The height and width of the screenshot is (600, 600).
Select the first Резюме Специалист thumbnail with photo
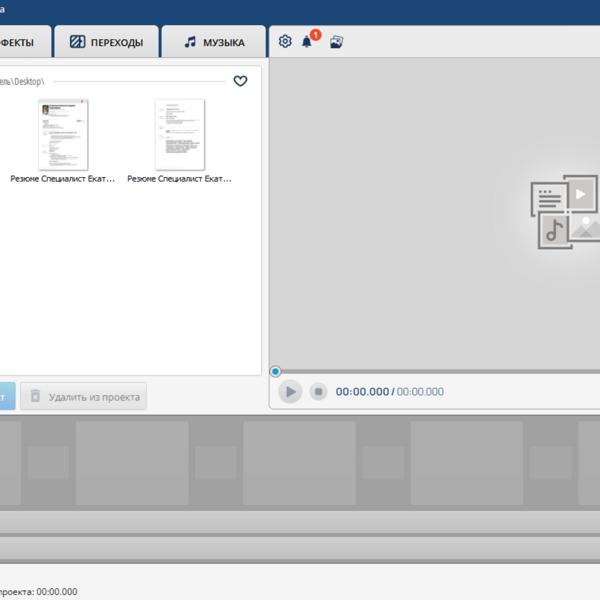click(x=63, y=135)
